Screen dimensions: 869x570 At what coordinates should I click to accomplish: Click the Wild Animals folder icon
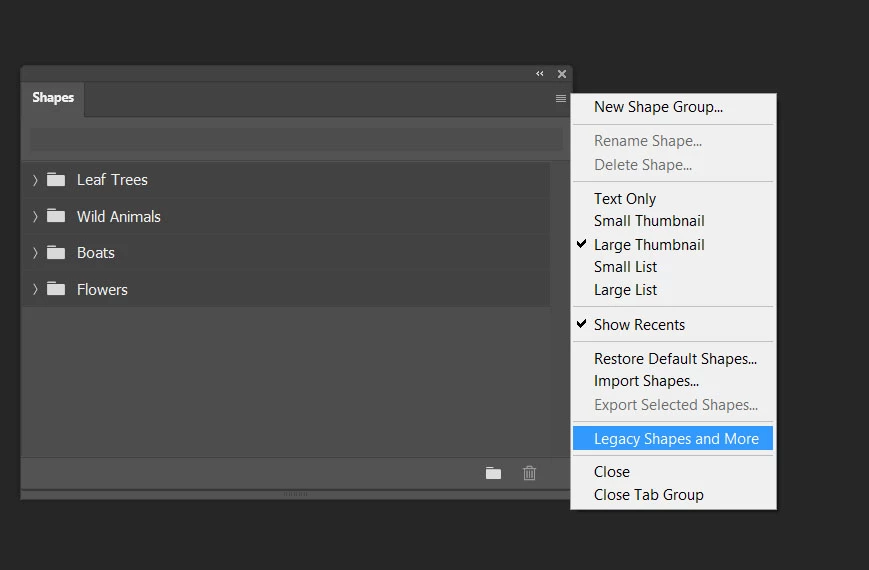click(55, 216)
